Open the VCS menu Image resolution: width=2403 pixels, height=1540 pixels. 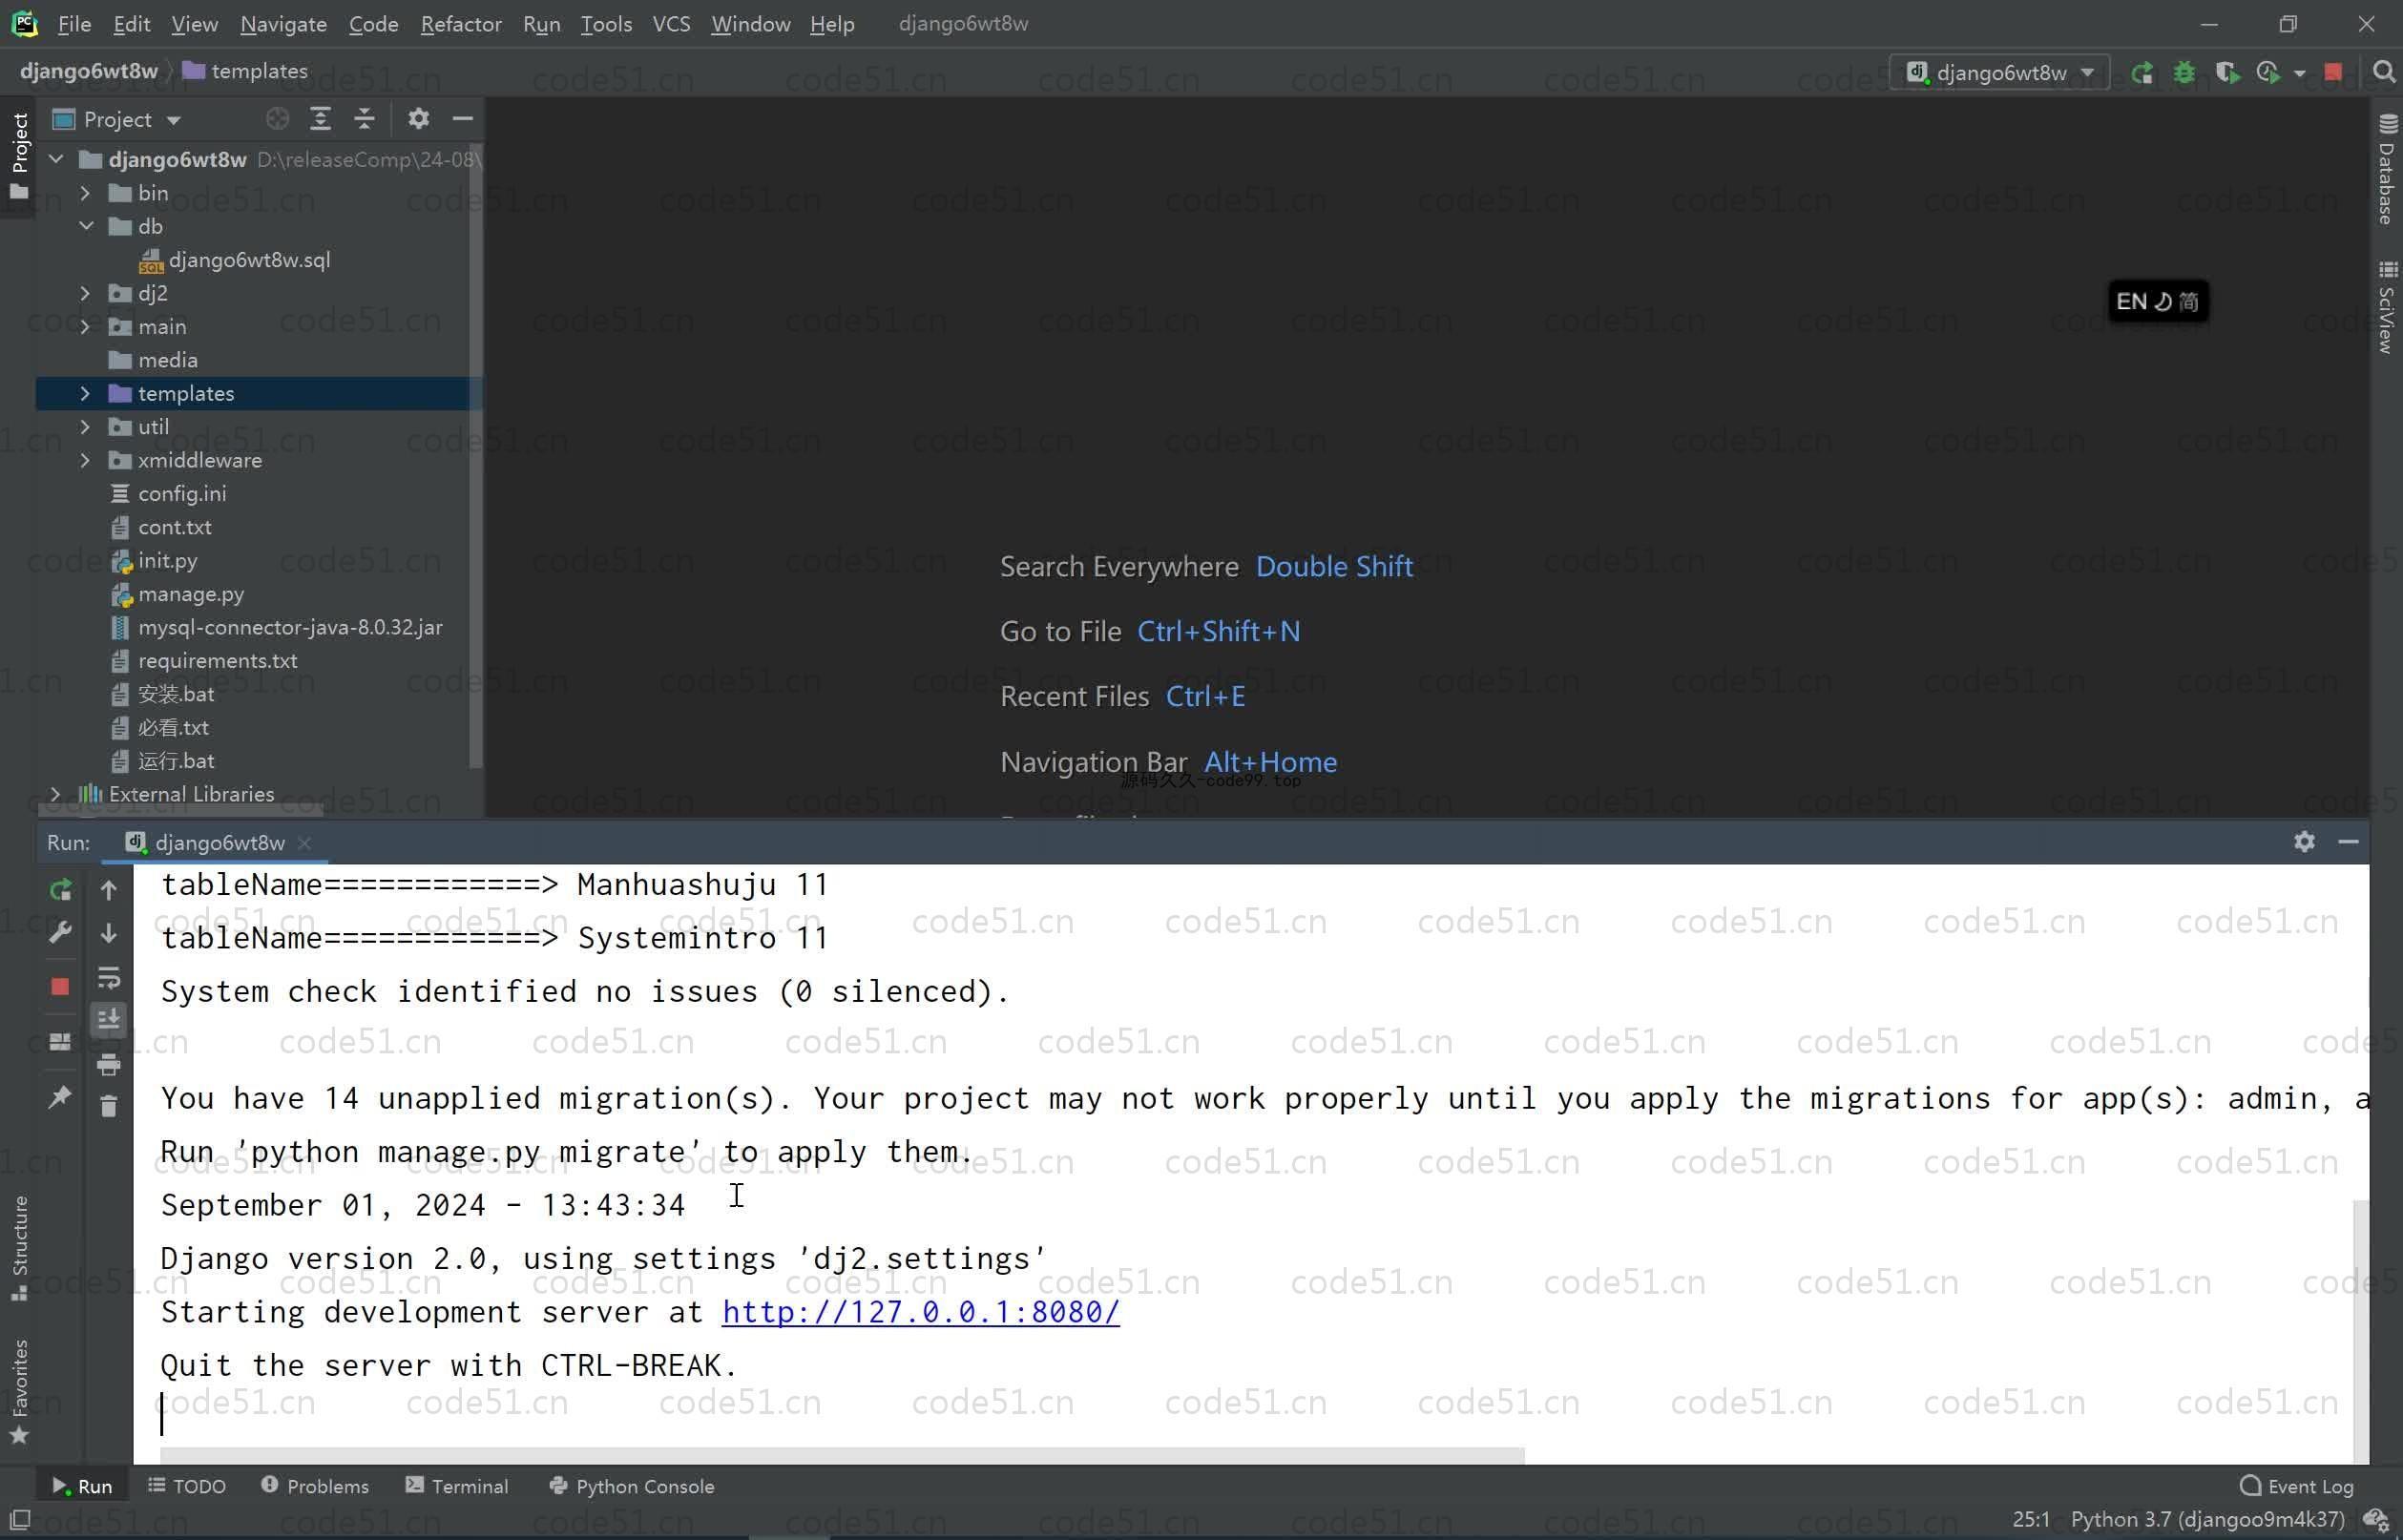click(x=671, y=24)
